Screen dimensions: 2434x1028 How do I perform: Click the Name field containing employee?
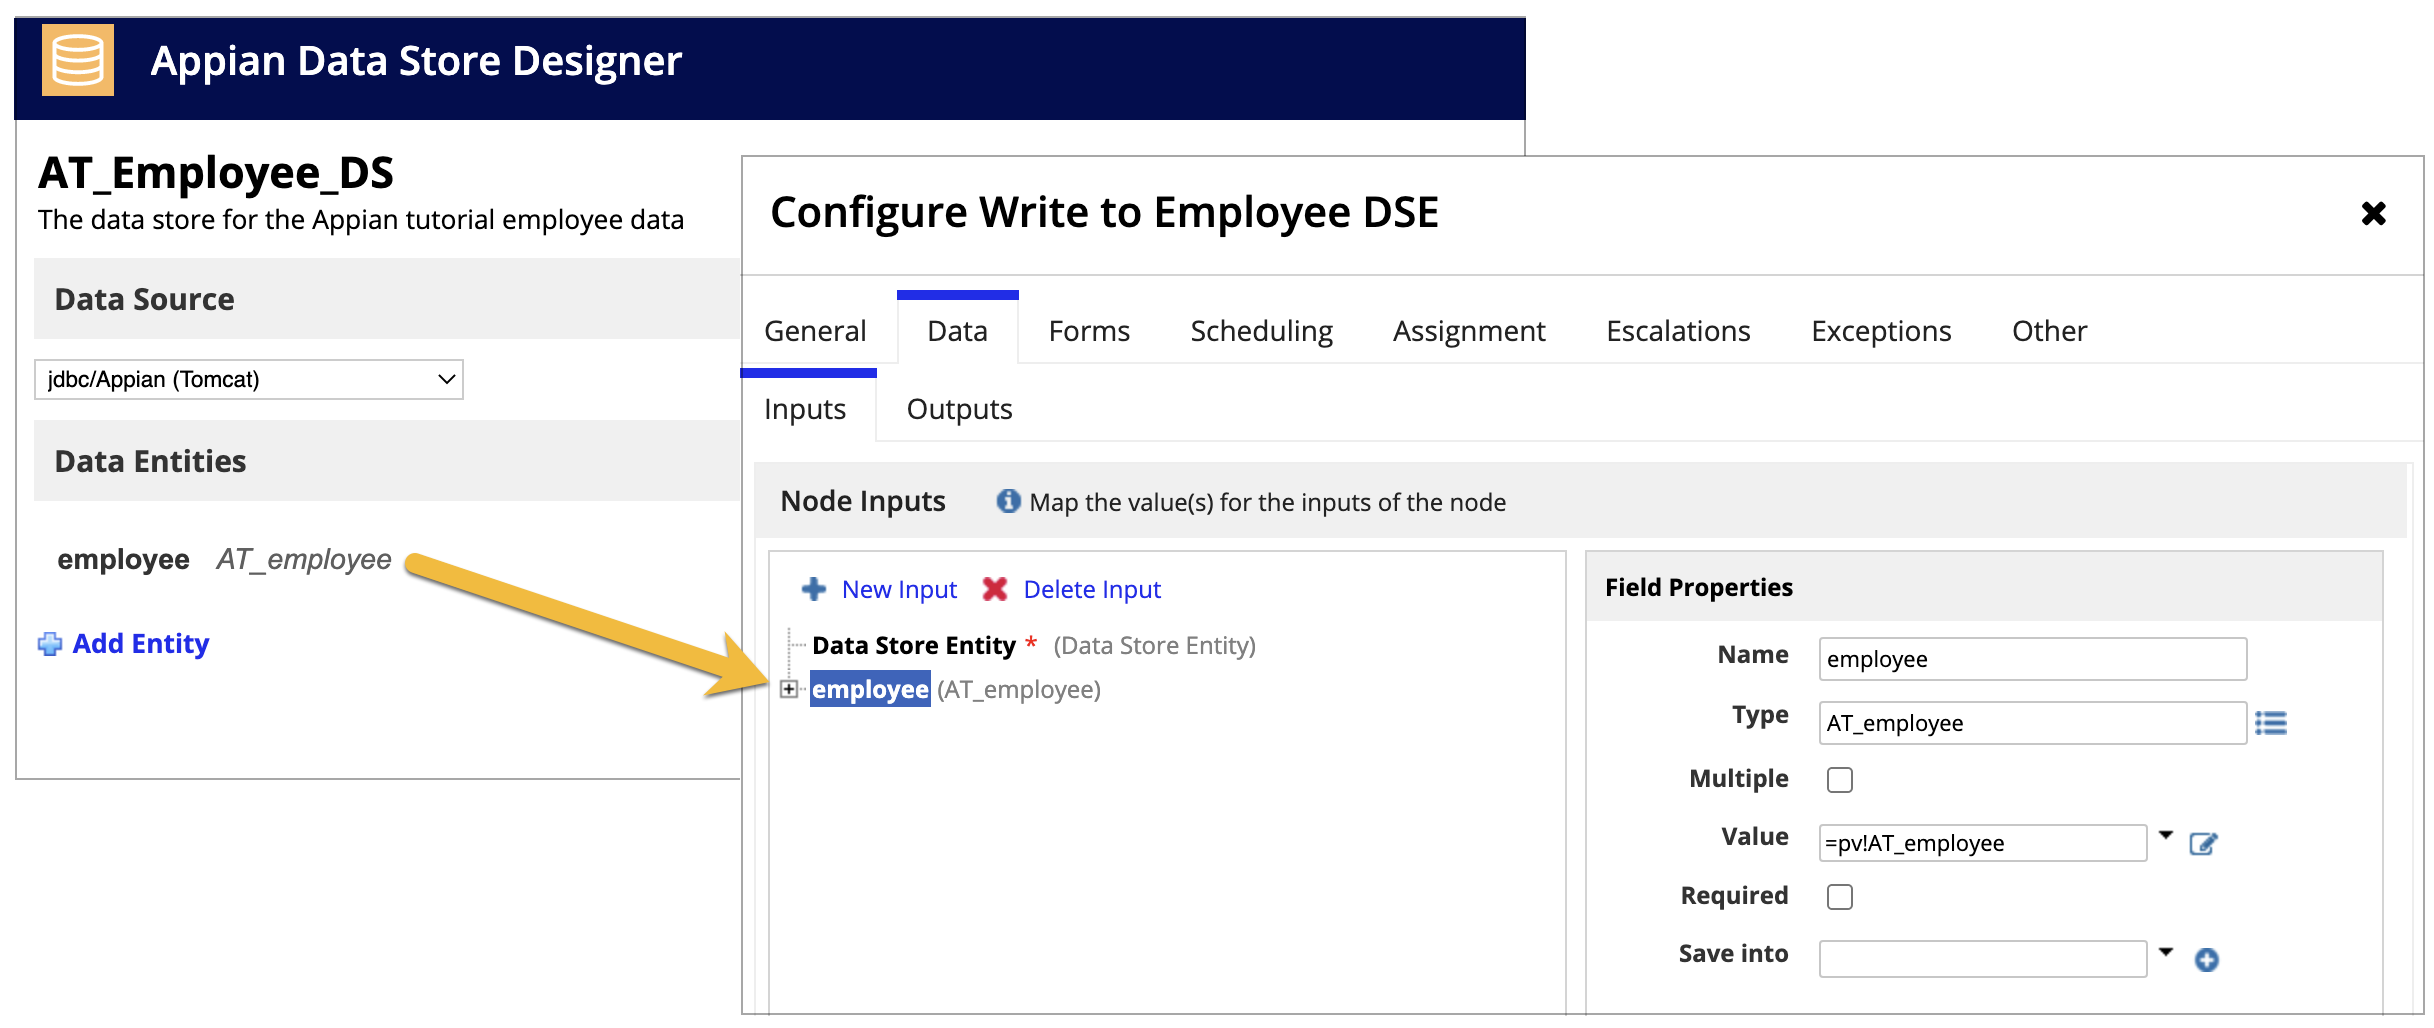click(x=2032, y=659)
